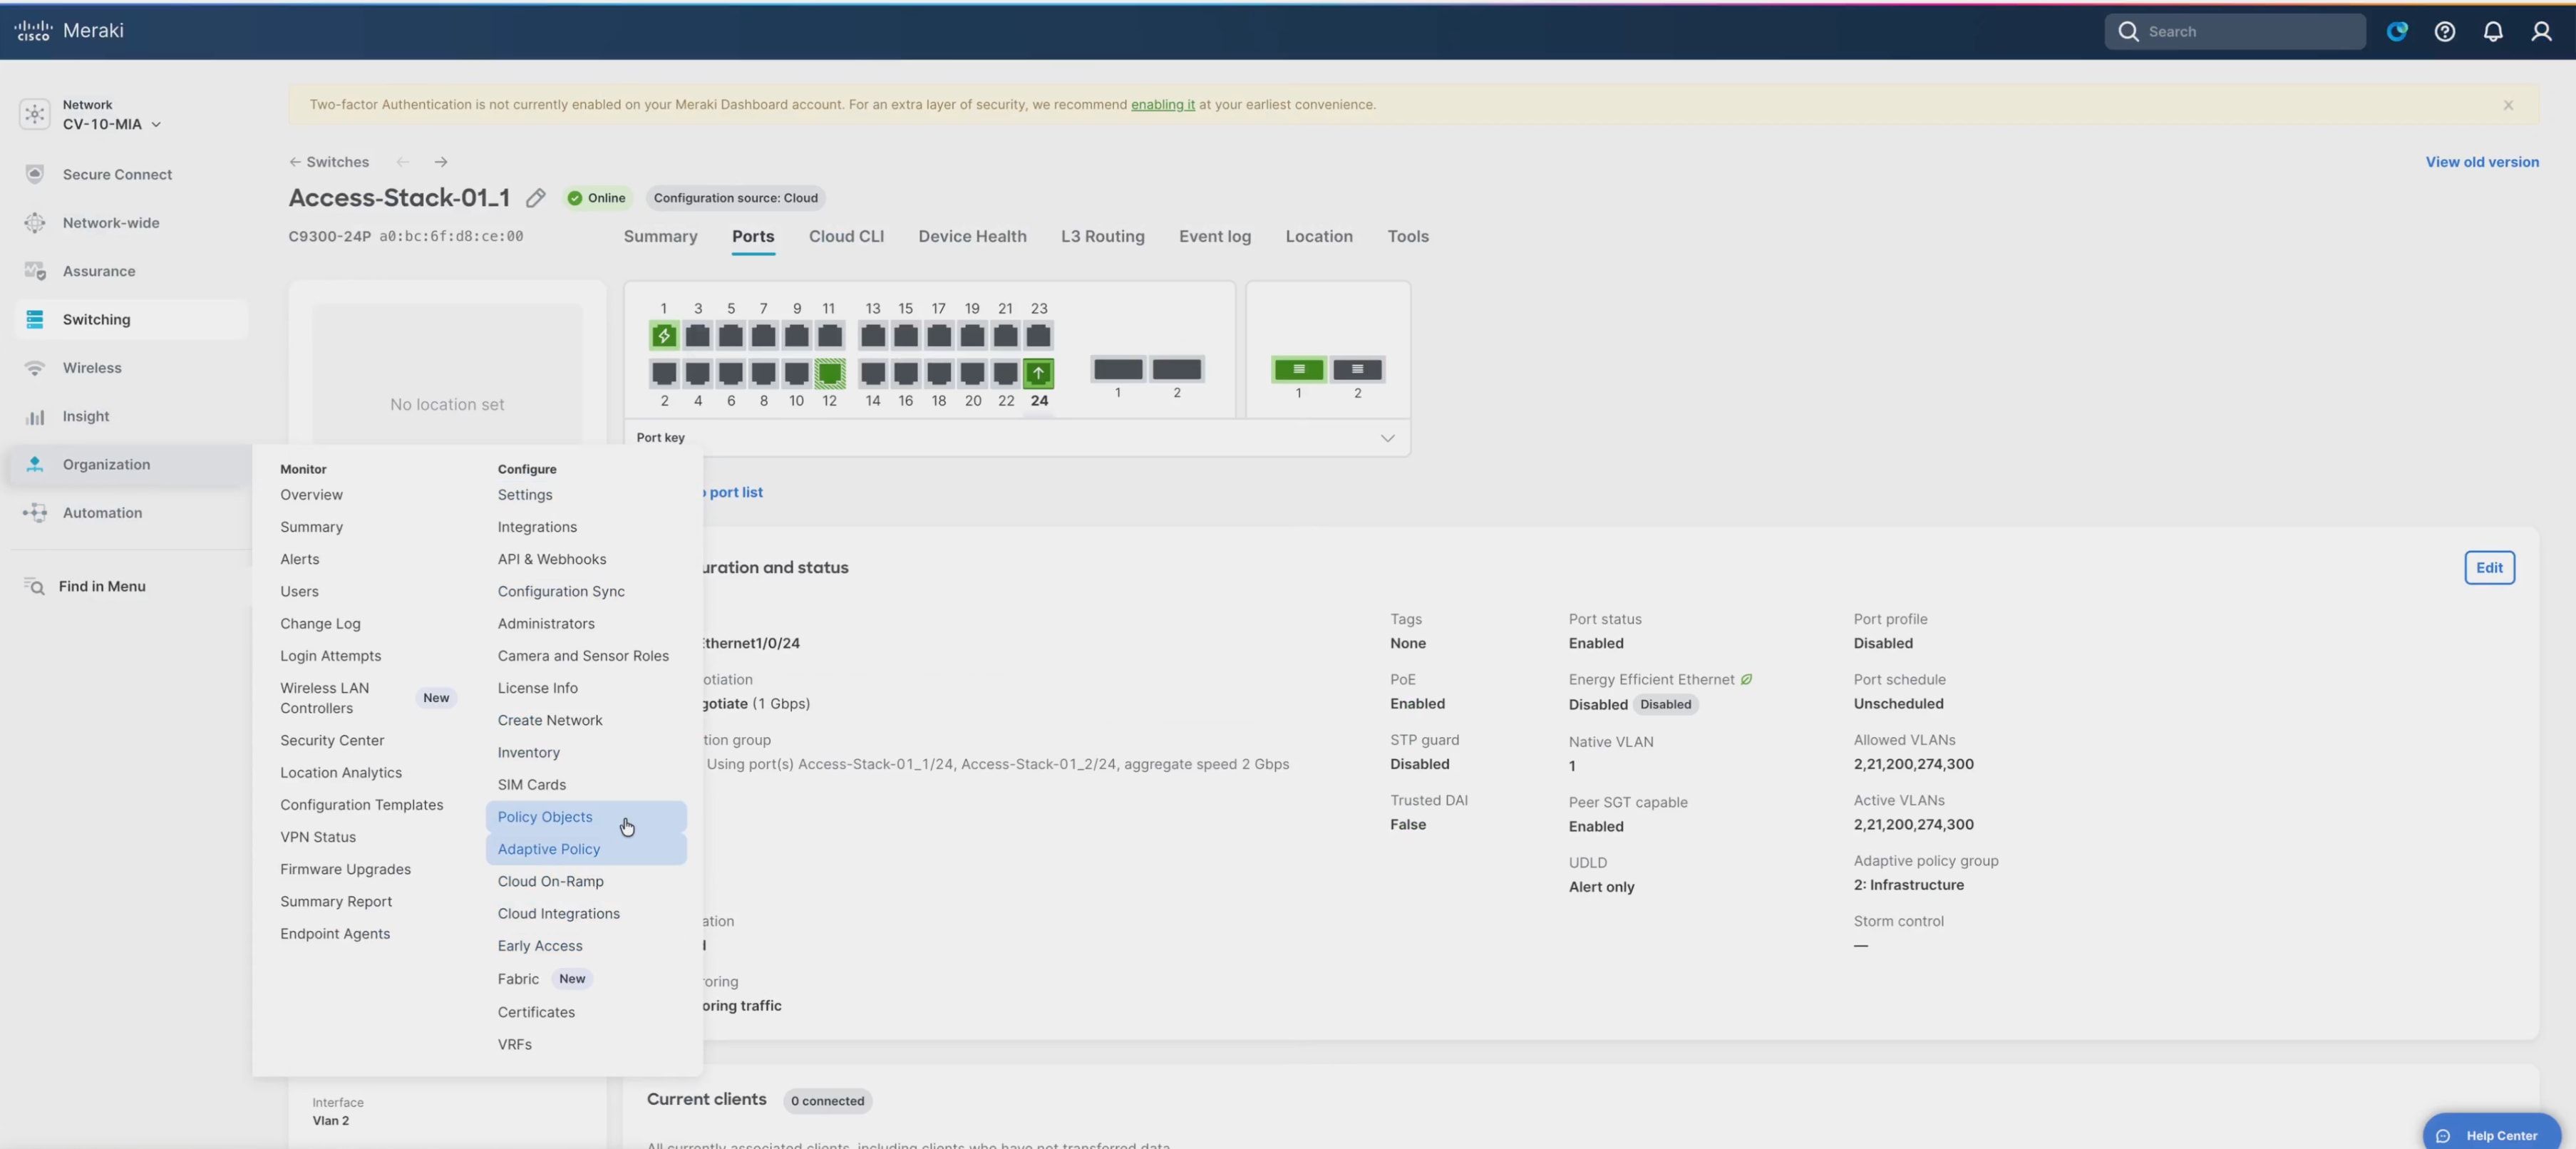Switch to the Cloud CLI tab
Image resolution: width=2576 pixels, height=1149 pixels.
(846, 237)
